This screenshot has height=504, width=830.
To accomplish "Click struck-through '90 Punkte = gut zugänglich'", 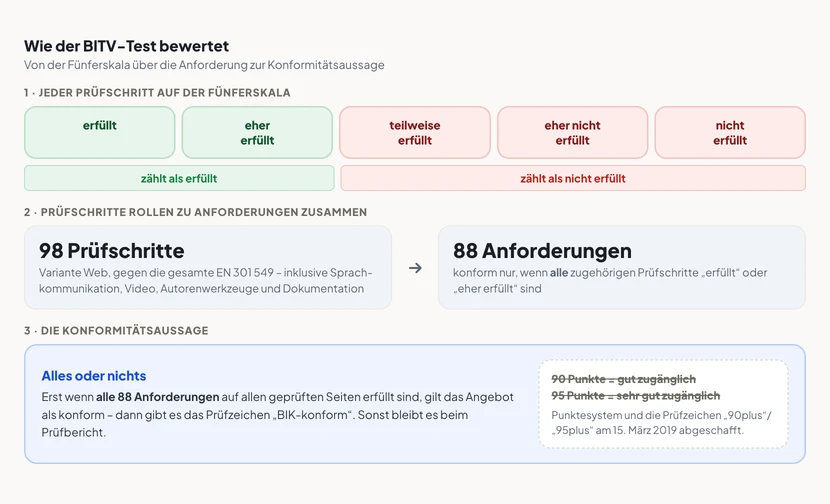I will pyautogui.click(x=624, y=379).
